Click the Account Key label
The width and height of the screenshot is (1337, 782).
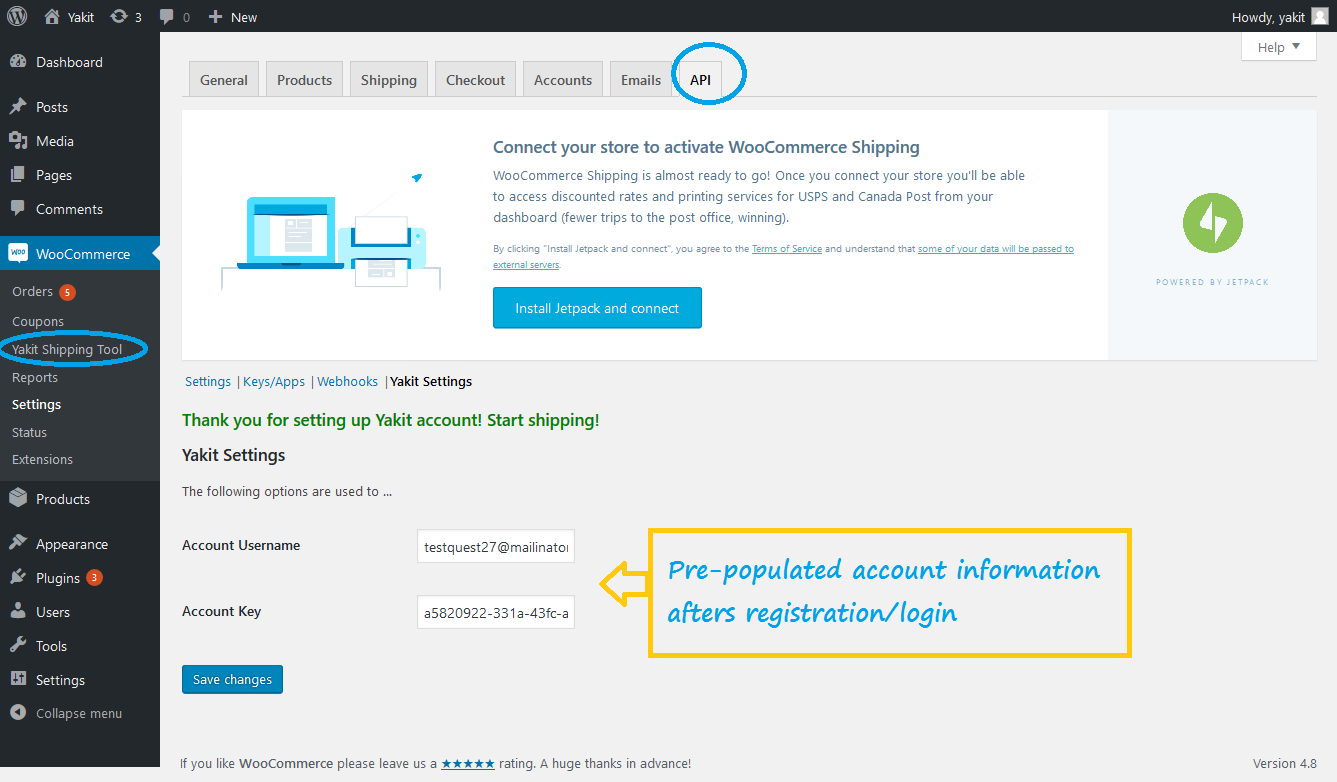221,611
